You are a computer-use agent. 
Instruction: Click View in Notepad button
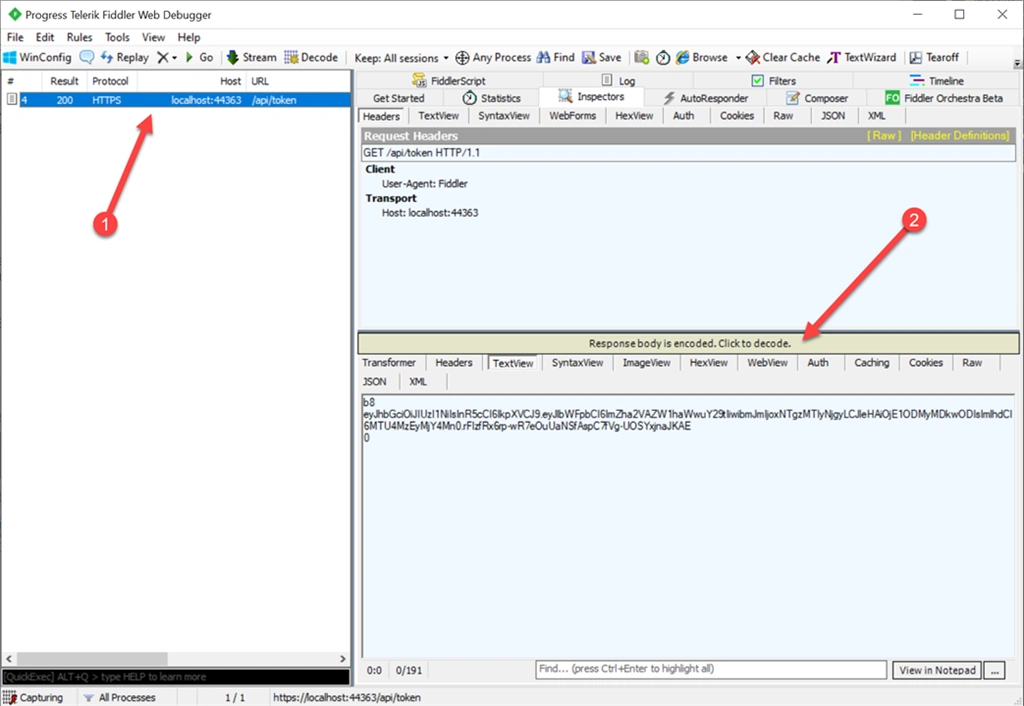[x=936, y=670]
